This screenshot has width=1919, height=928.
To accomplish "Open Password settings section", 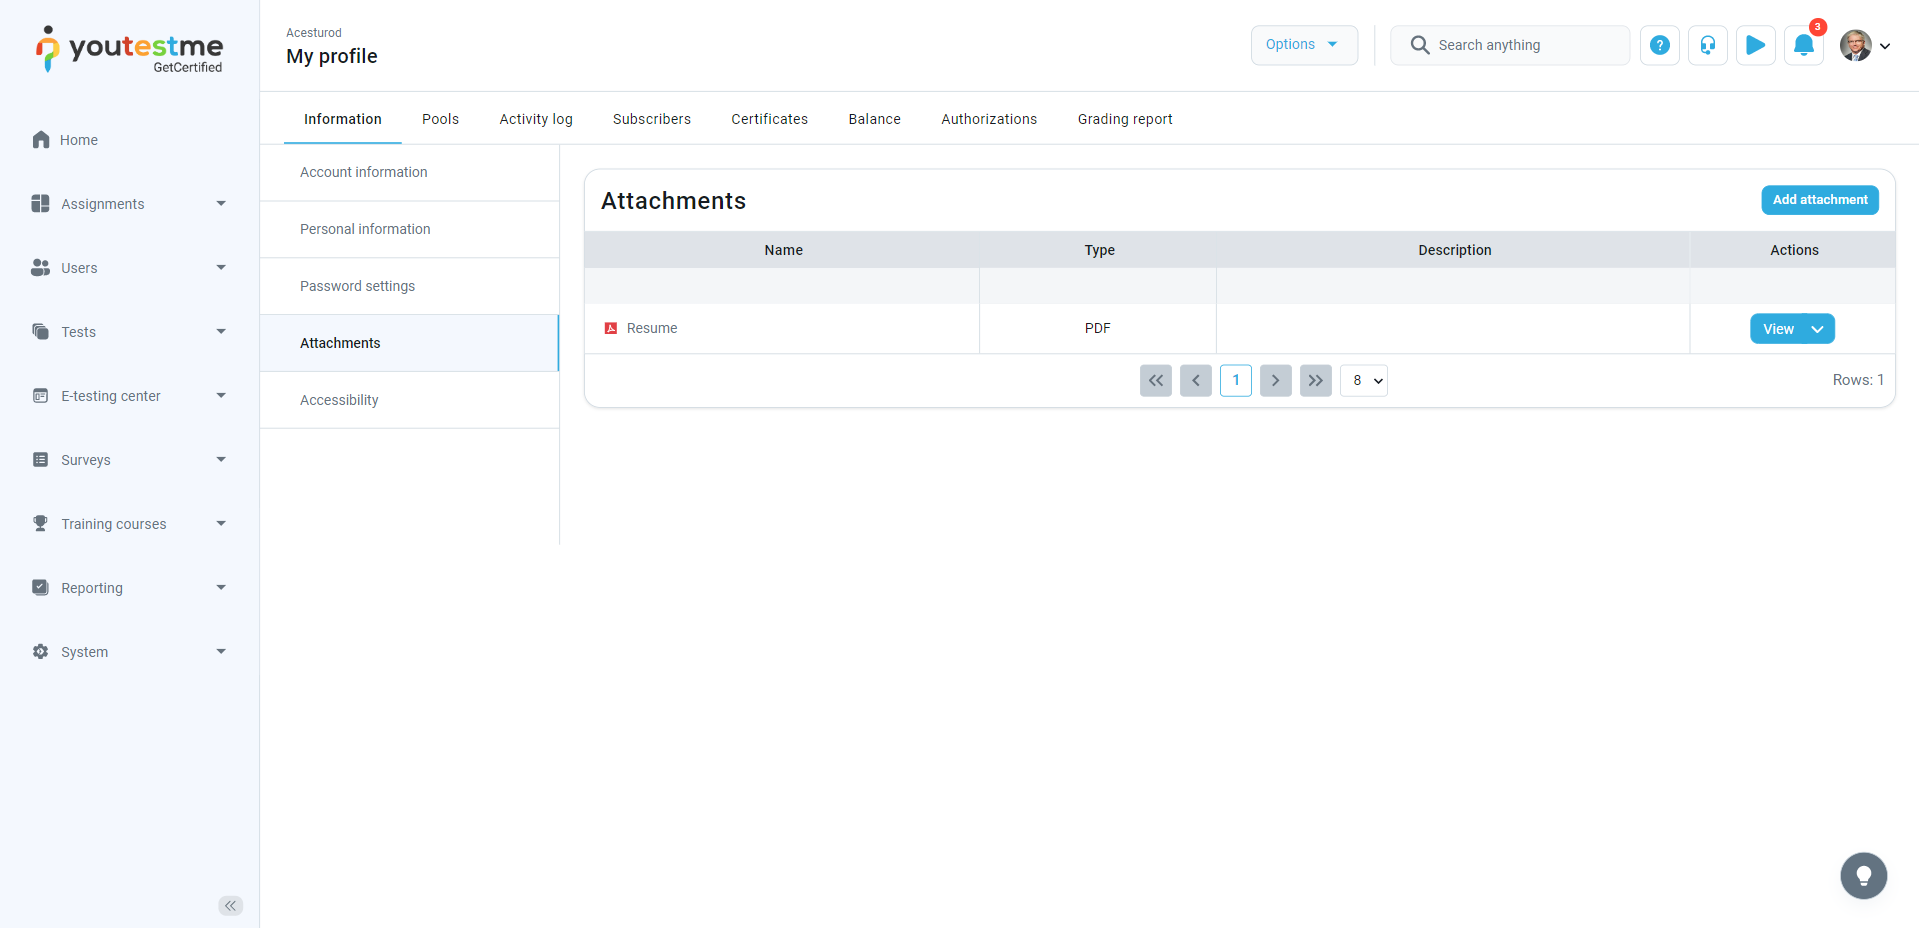I will (x=357, y=286).
